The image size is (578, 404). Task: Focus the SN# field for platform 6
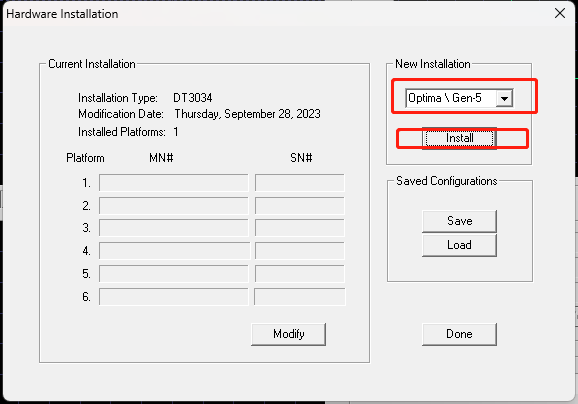click(300, 297)
